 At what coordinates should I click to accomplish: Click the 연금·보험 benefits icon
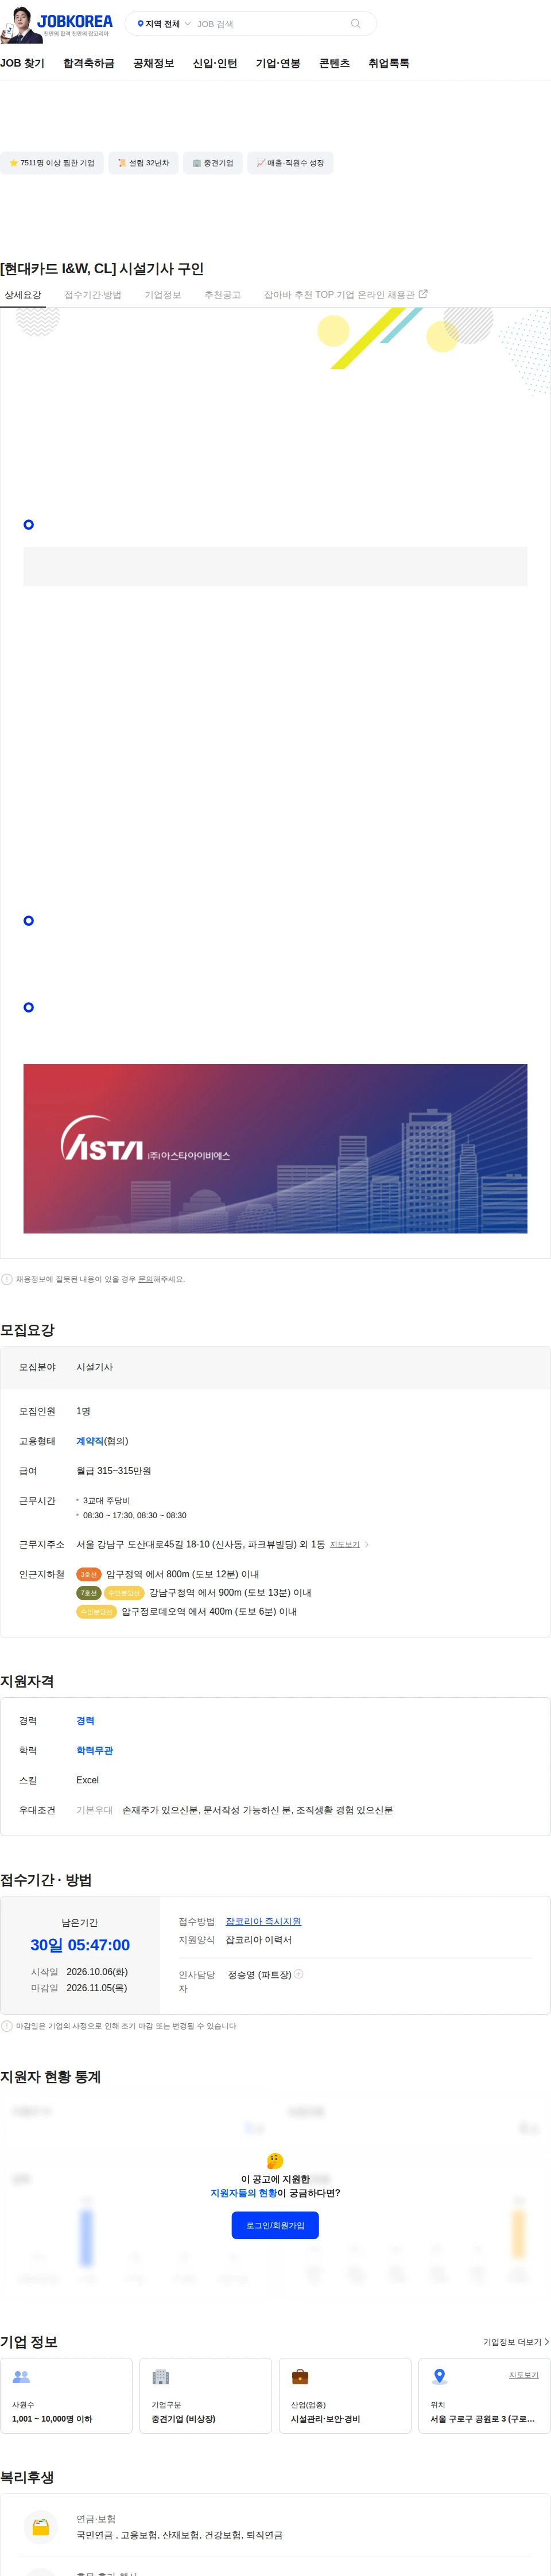pos(41,2527)
